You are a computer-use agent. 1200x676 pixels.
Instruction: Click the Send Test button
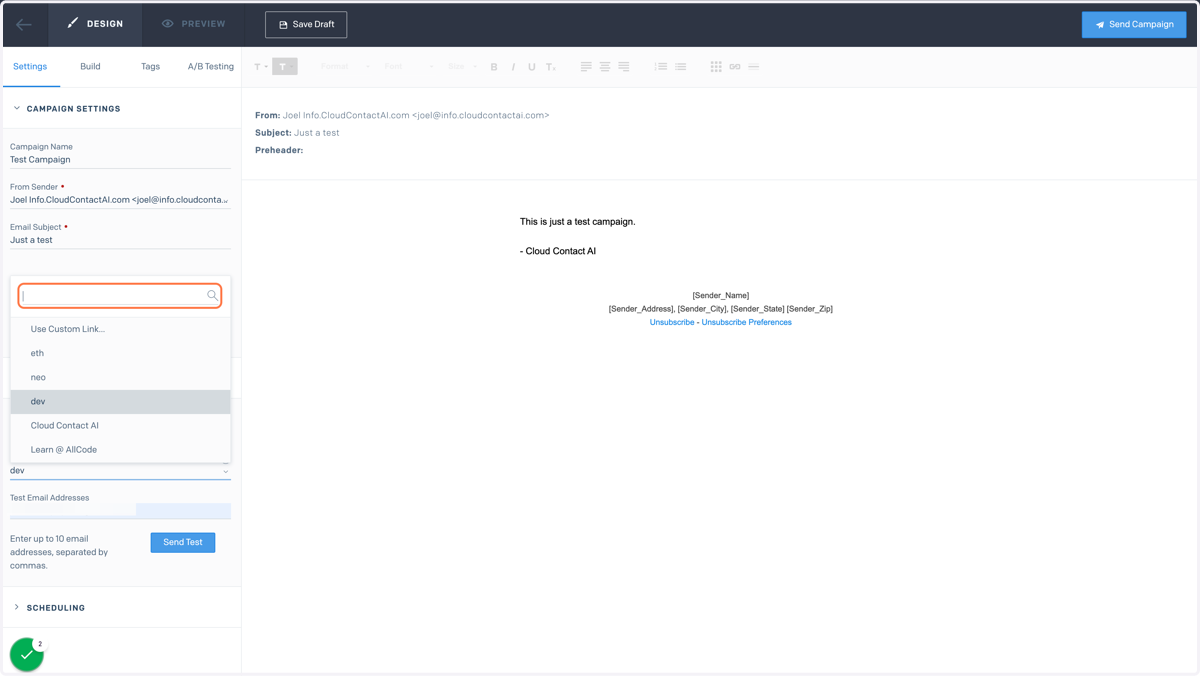183,542
